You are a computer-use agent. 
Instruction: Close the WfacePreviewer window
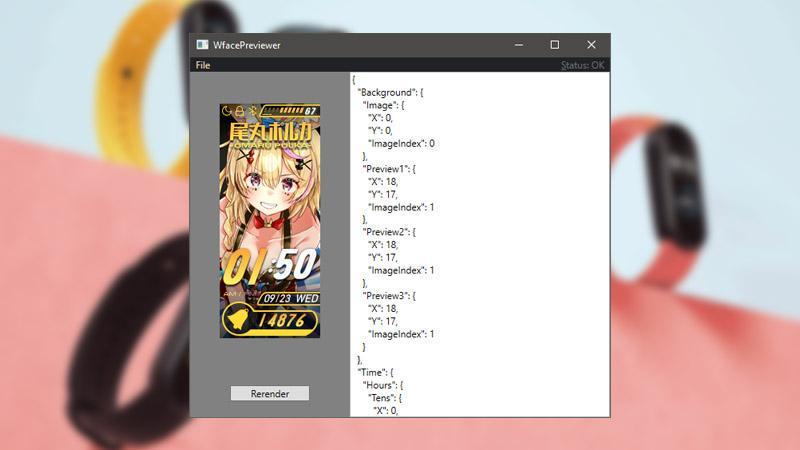click(x=591, y=45)
